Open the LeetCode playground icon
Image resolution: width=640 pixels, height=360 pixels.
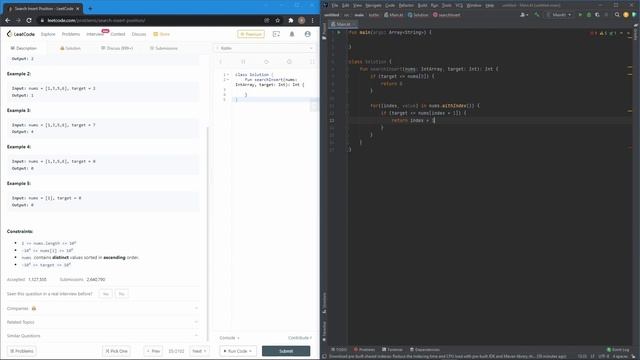(276, 34)
